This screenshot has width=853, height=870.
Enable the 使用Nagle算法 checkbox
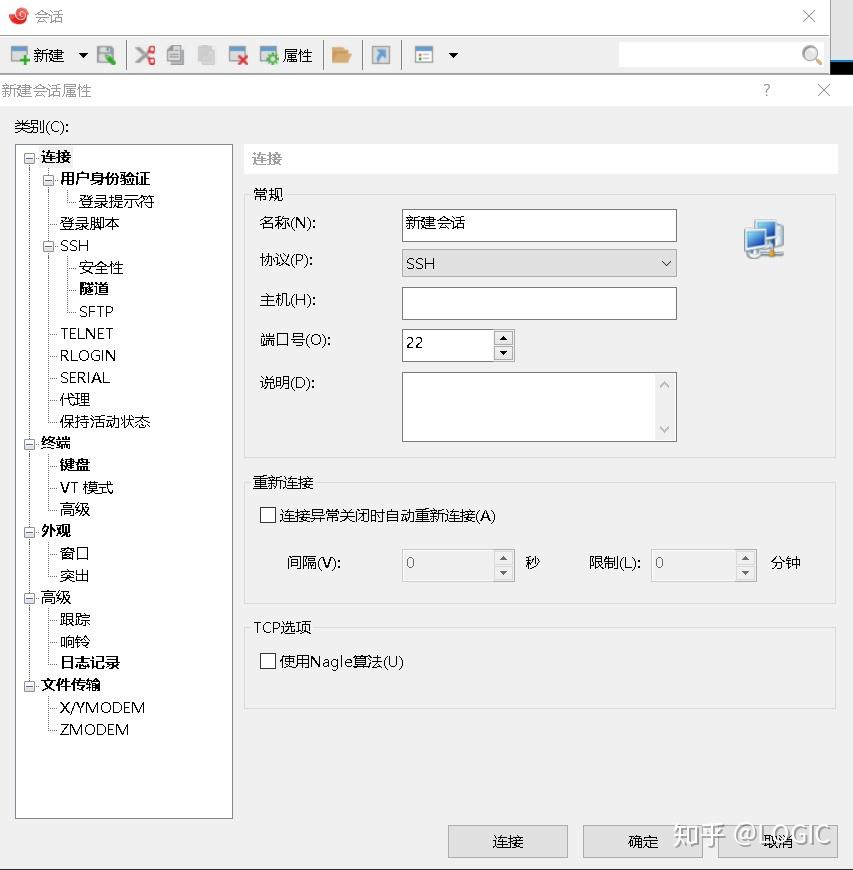pyautogui.click(x=268, y=661)
